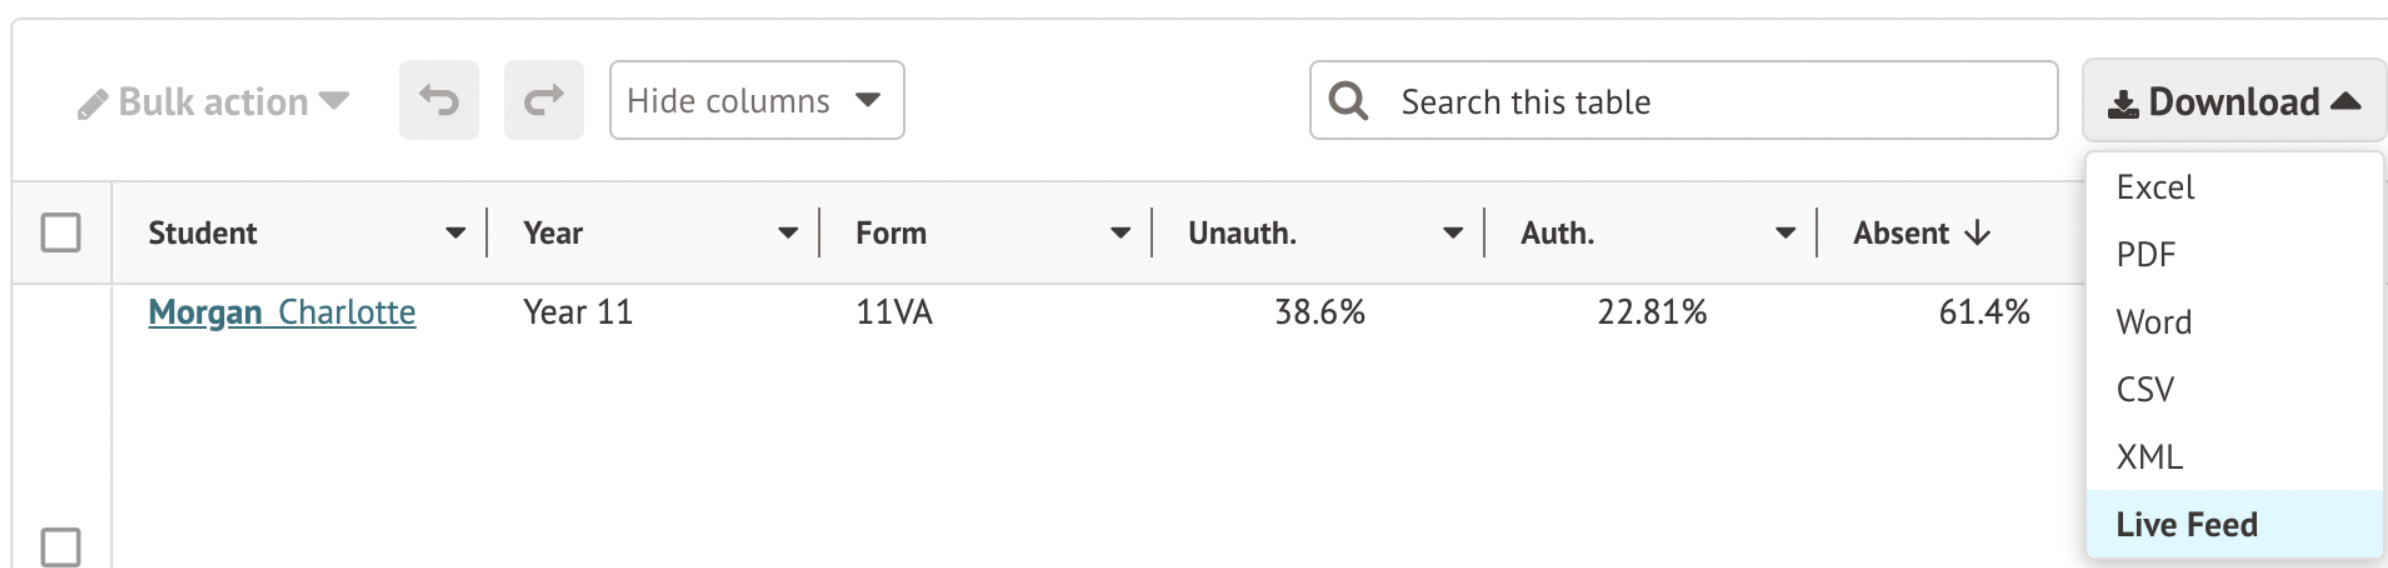
Task: Click the Bulk action pencil icon
Action: [x=92, y=104]
